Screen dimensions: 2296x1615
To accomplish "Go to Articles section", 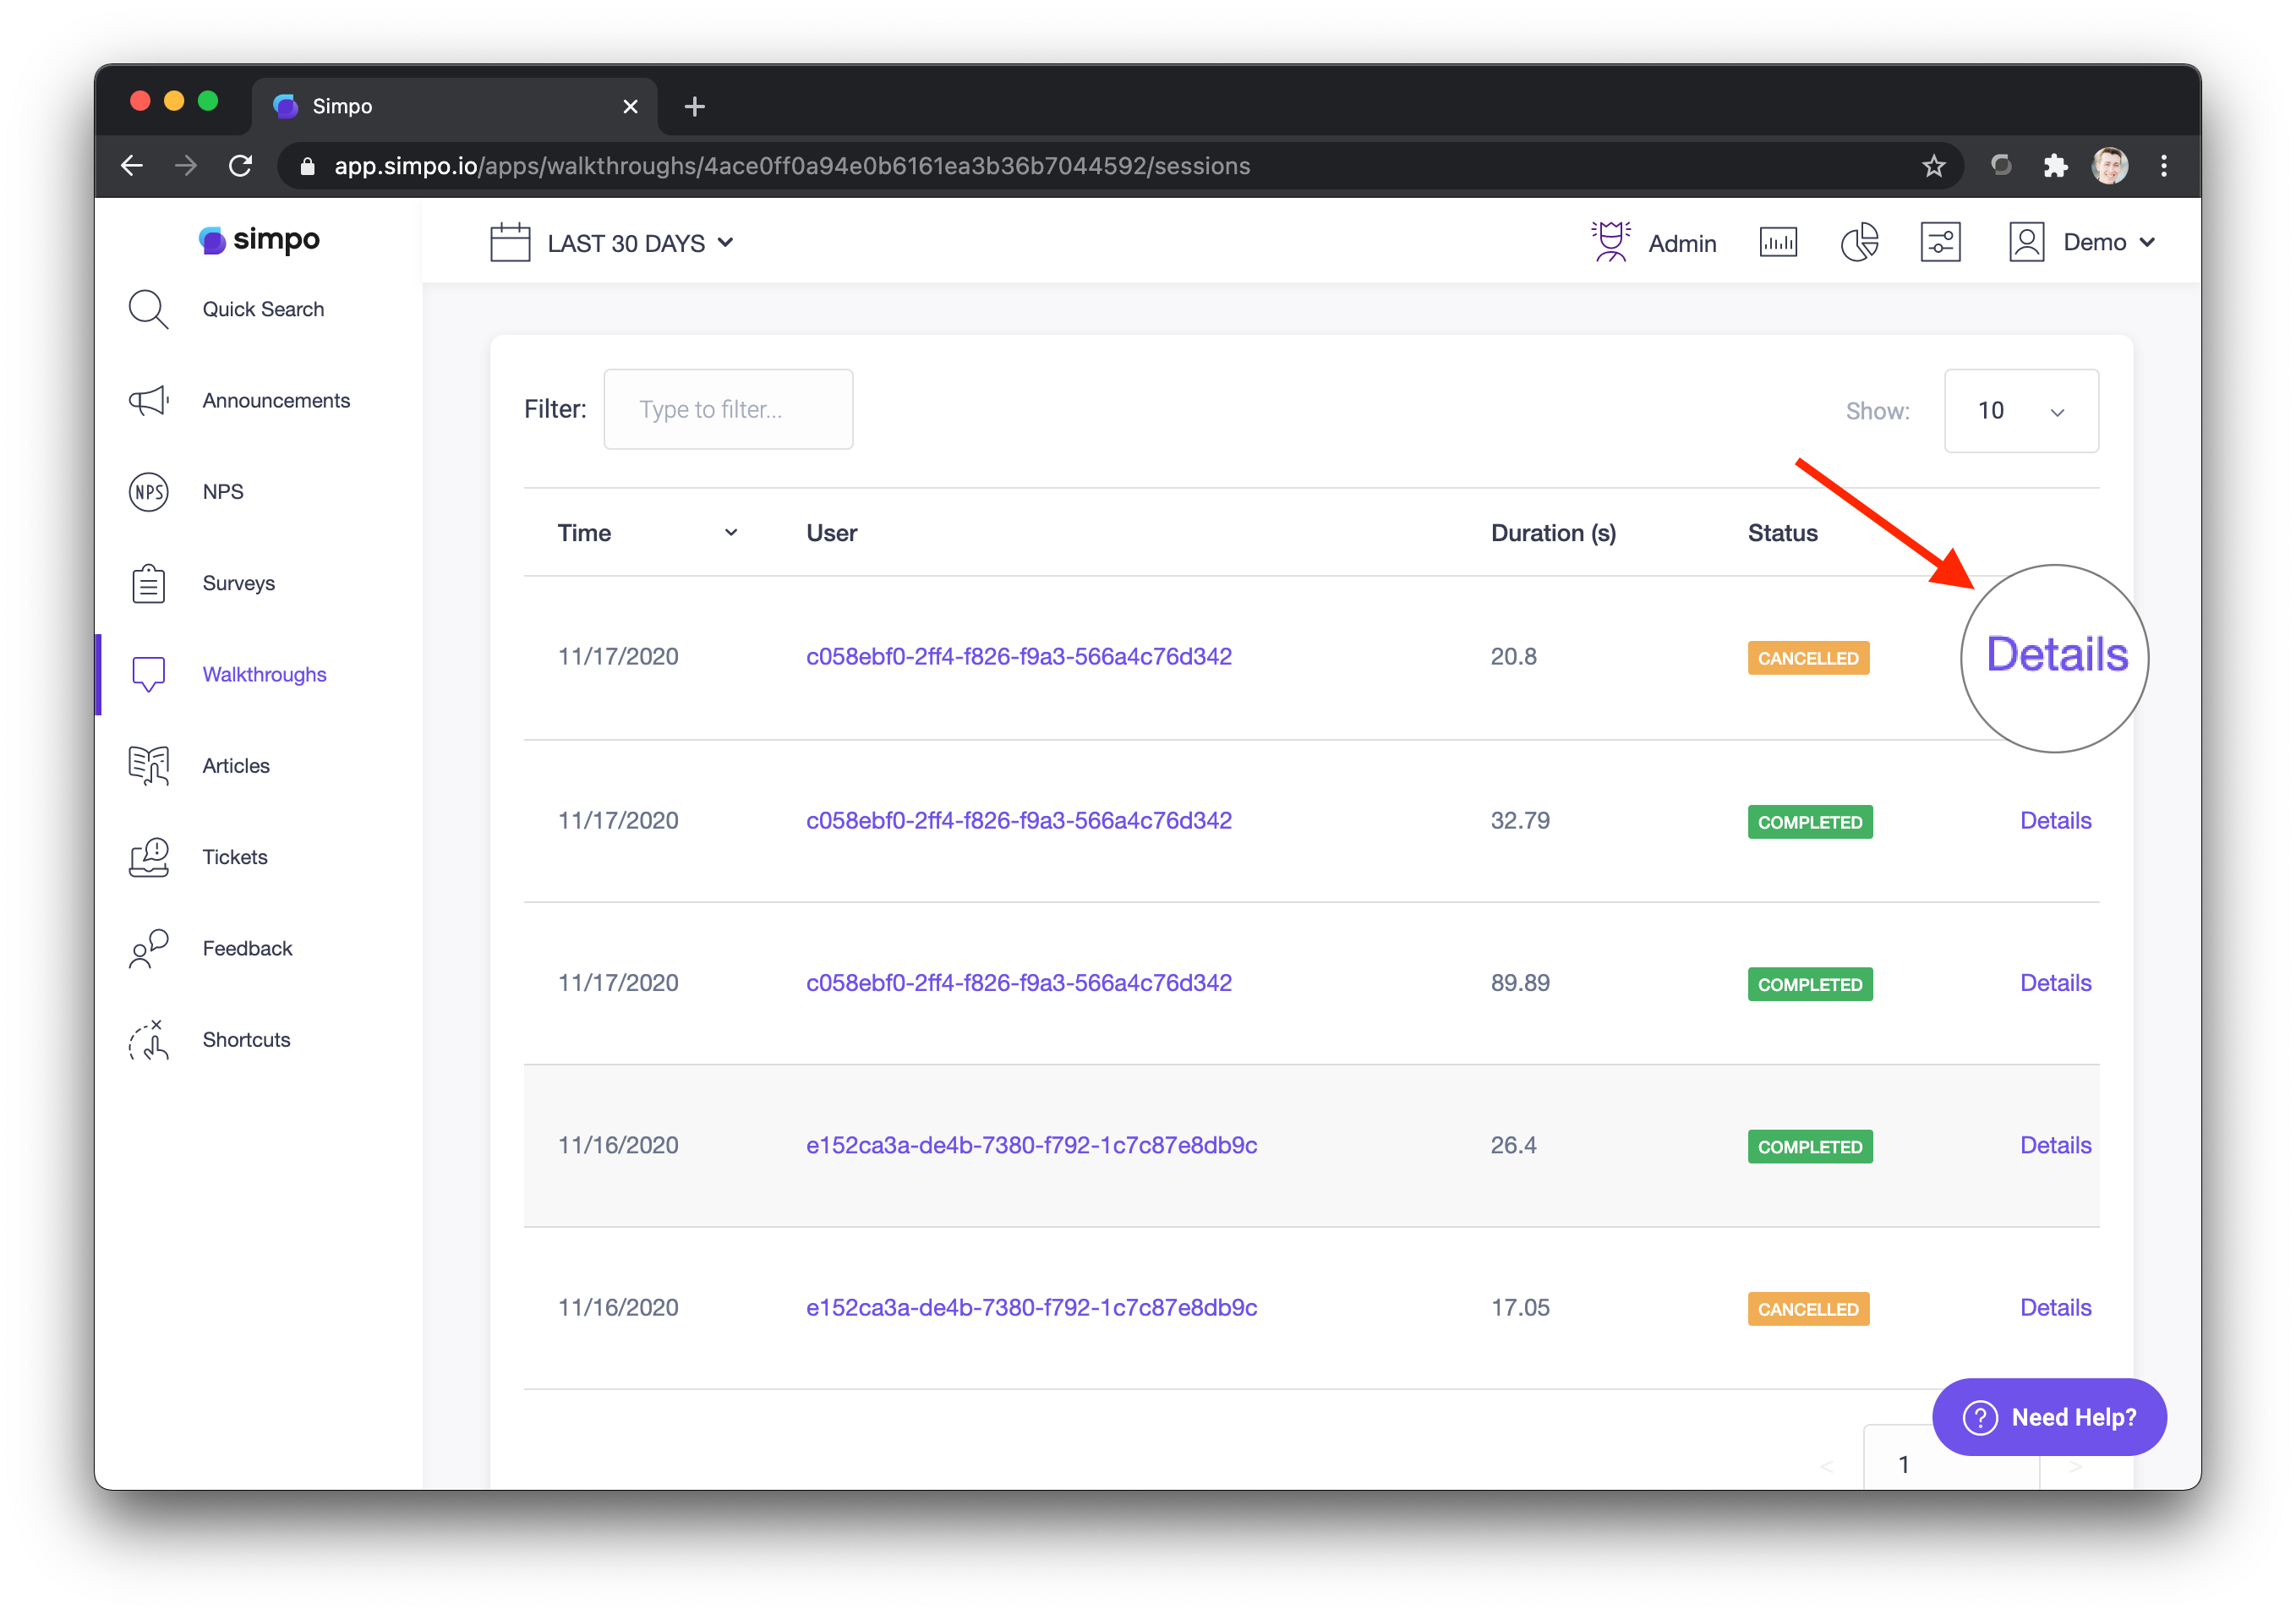I will coord(236,766).
